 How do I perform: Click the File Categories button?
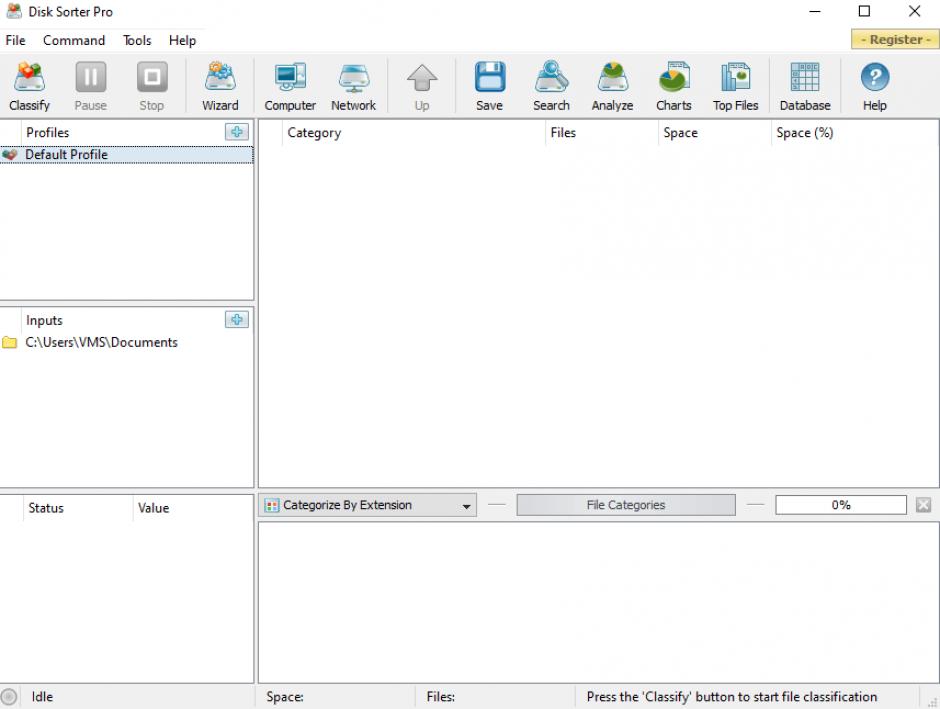626,505
